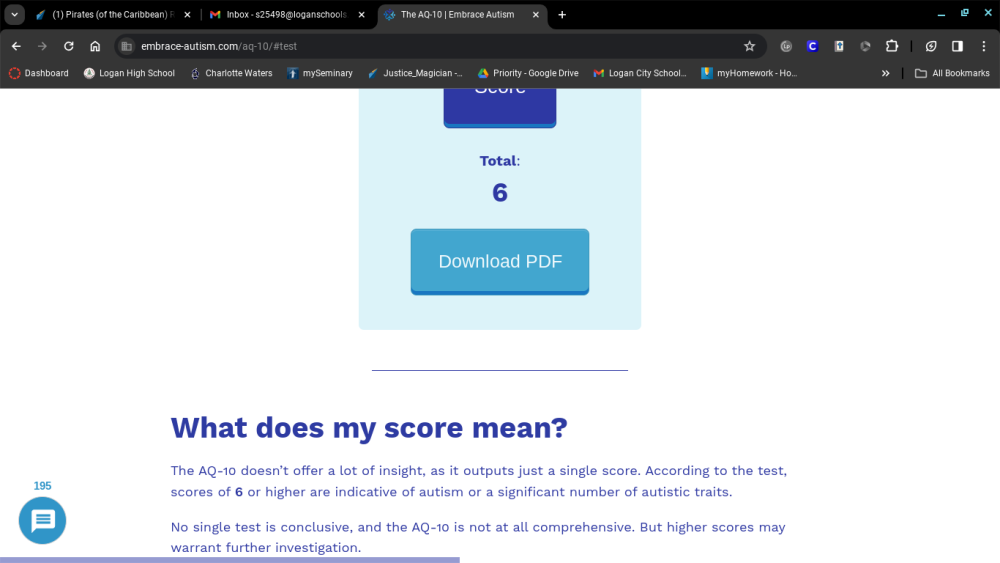Screen dimensions: 1000x563
Task: Open Priority - Google Drive bookmark
Action: pos(529,73)
